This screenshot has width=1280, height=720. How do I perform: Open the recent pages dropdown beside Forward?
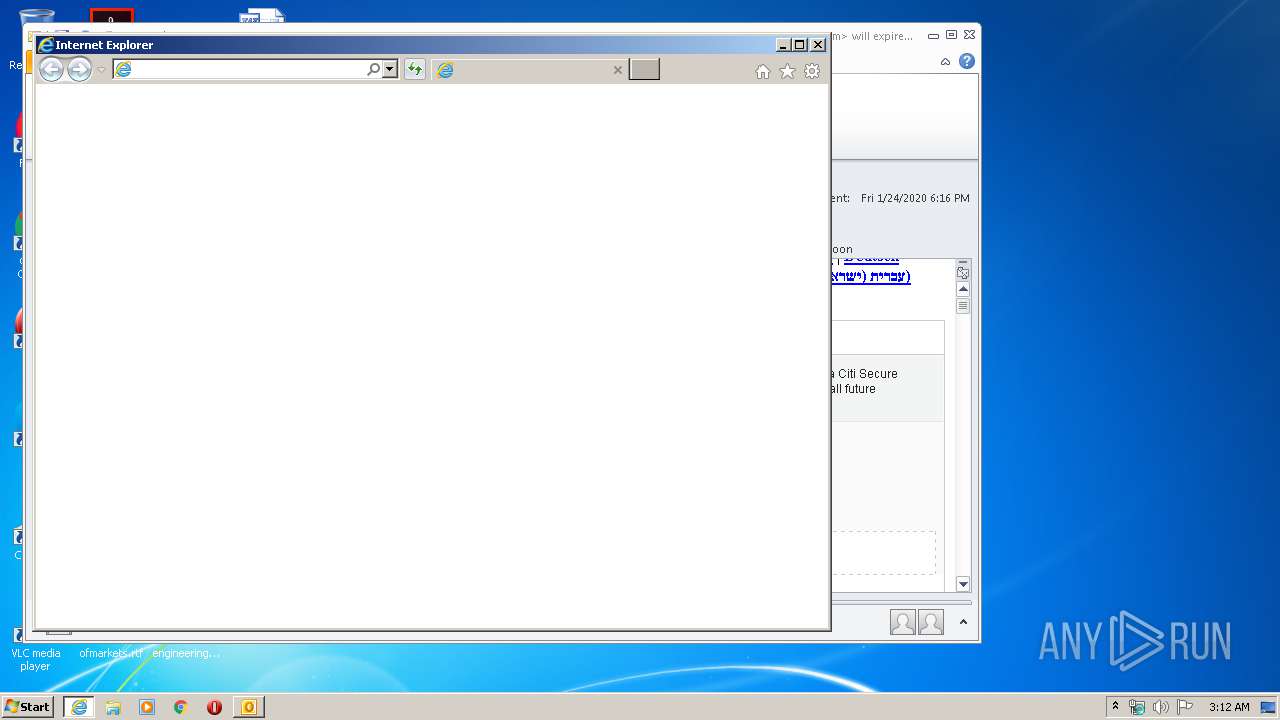pos(101,70)
